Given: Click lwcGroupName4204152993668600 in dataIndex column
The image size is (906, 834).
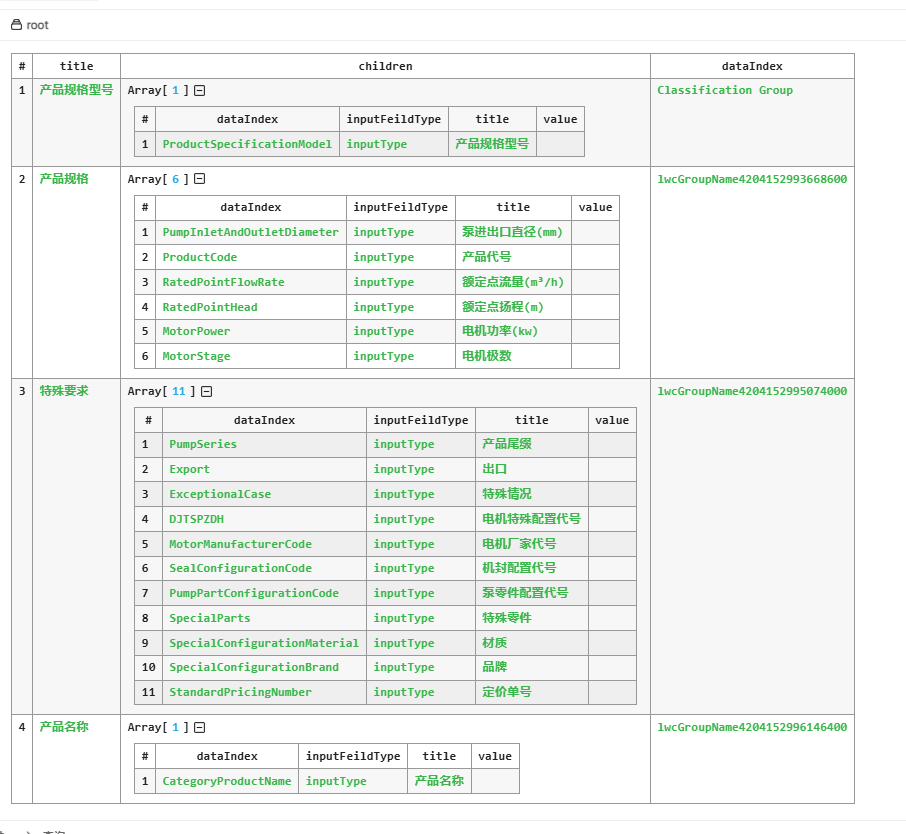Looking at the screenshot, I should click(x=752, y=178).
